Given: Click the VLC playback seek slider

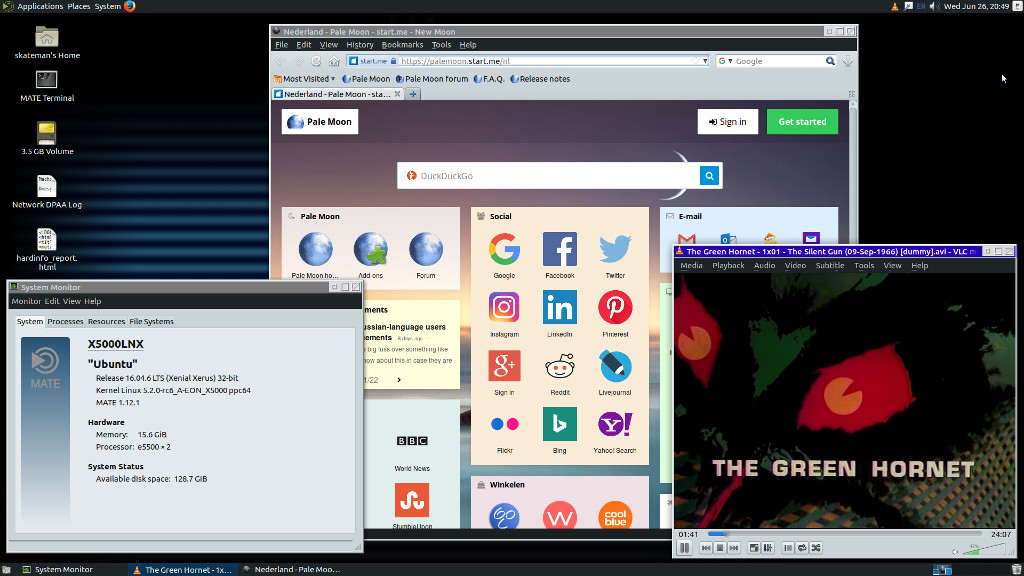Looking at the screenshot, I should coord(845,534).
